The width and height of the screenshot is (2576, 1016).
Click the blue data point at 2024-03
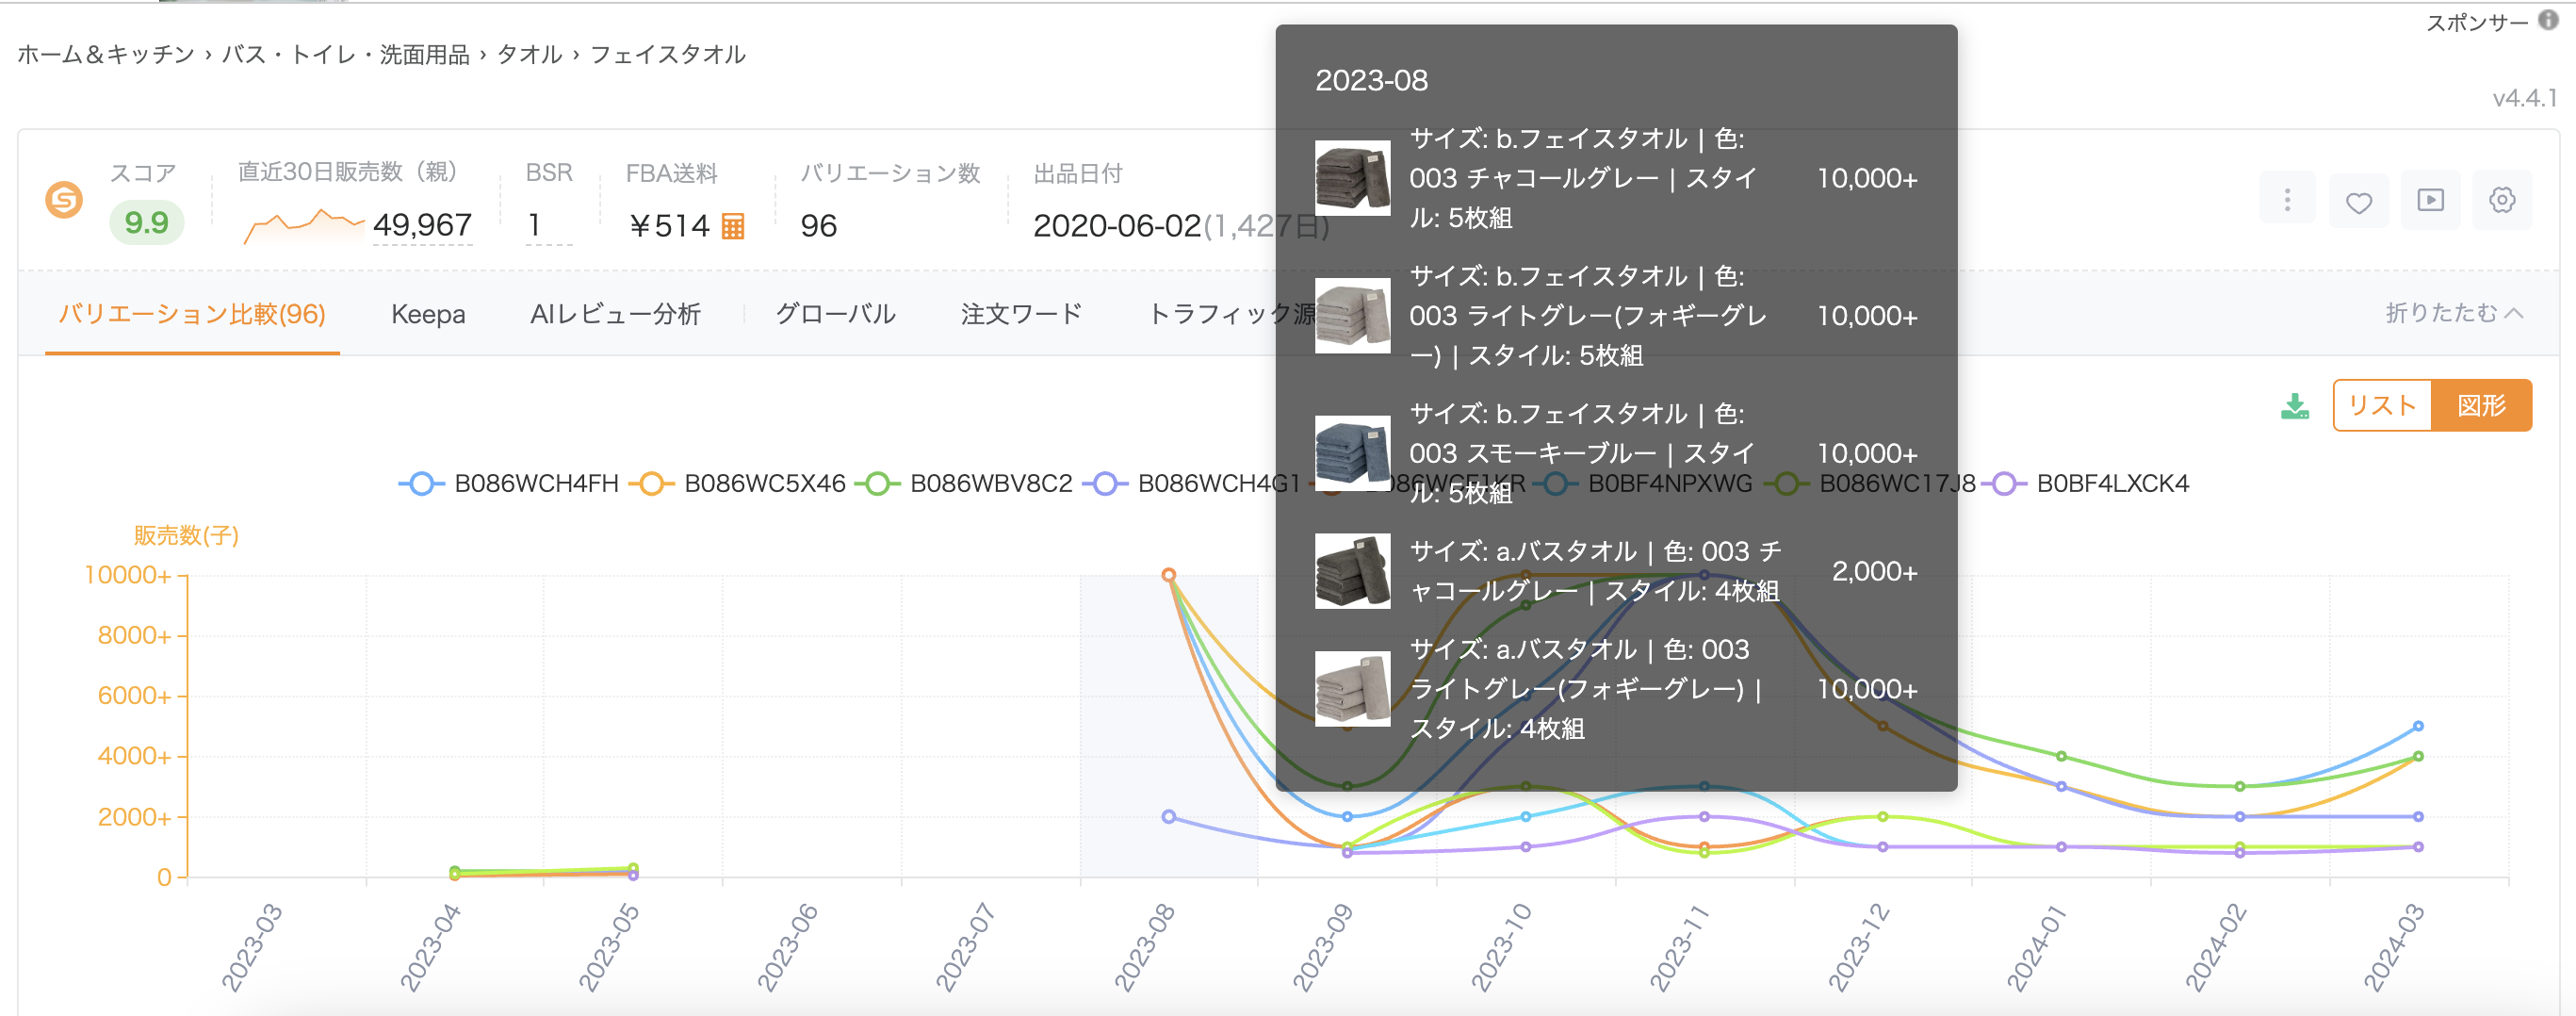coord(2418,726)
